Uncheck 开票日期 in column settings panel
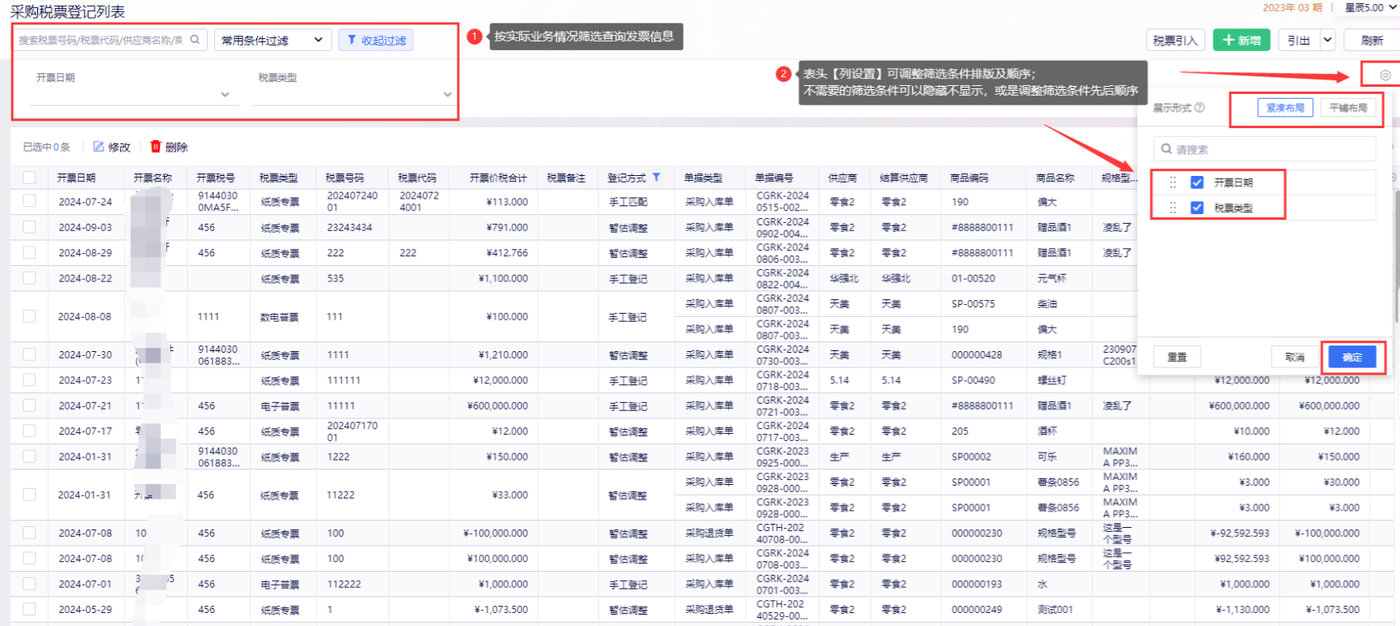 [x=1197, y=183]
